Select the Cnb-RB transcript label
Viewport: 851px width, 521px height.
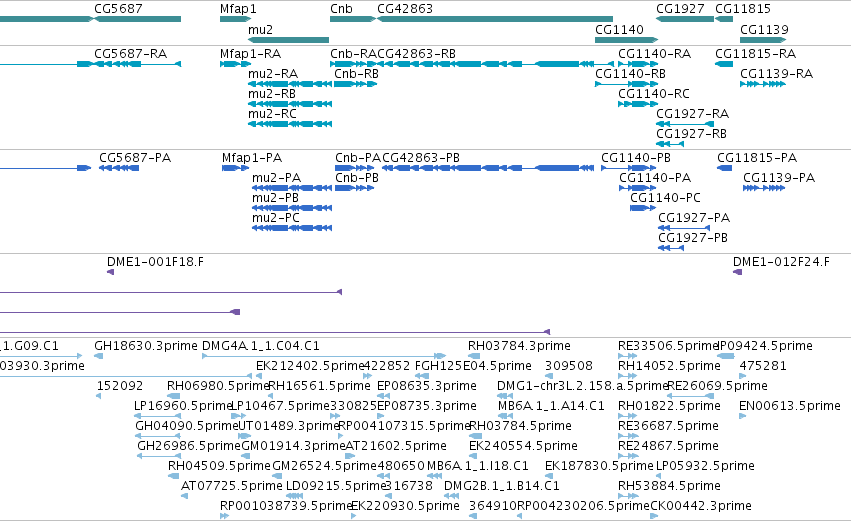coord(357,74)
